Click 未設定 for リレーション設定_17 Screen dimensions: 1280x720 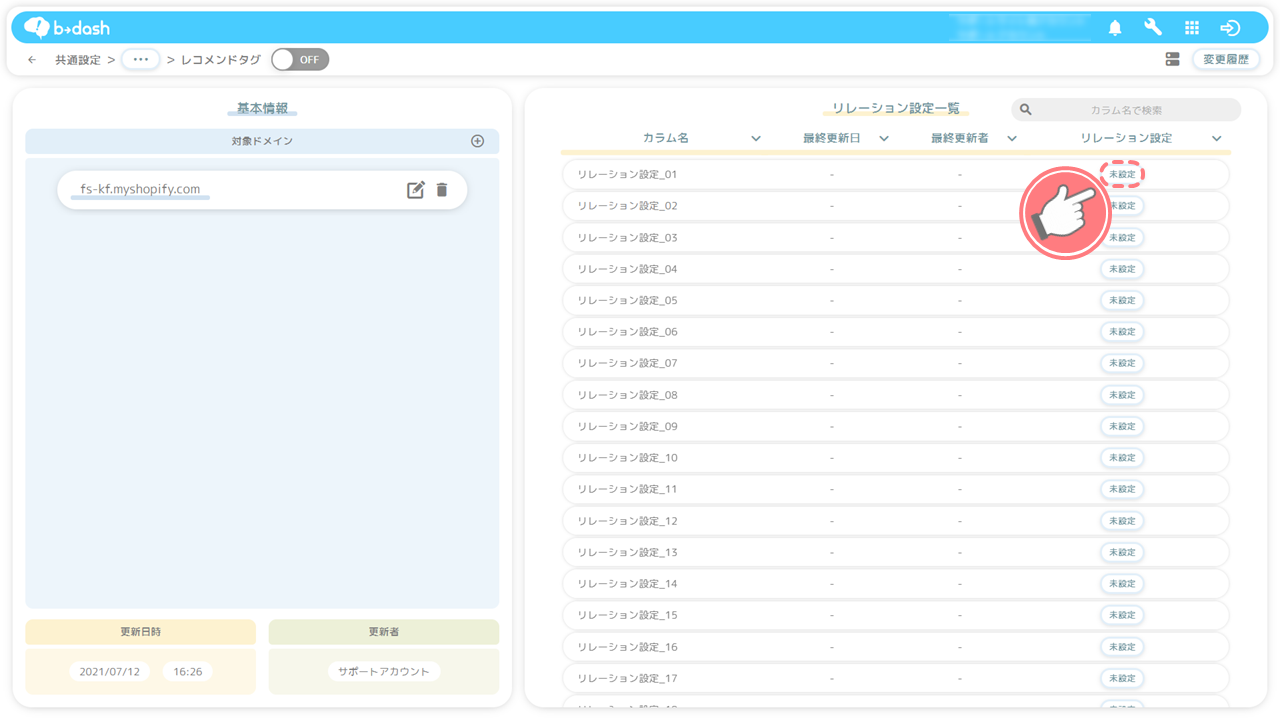tap(1122, 678)
